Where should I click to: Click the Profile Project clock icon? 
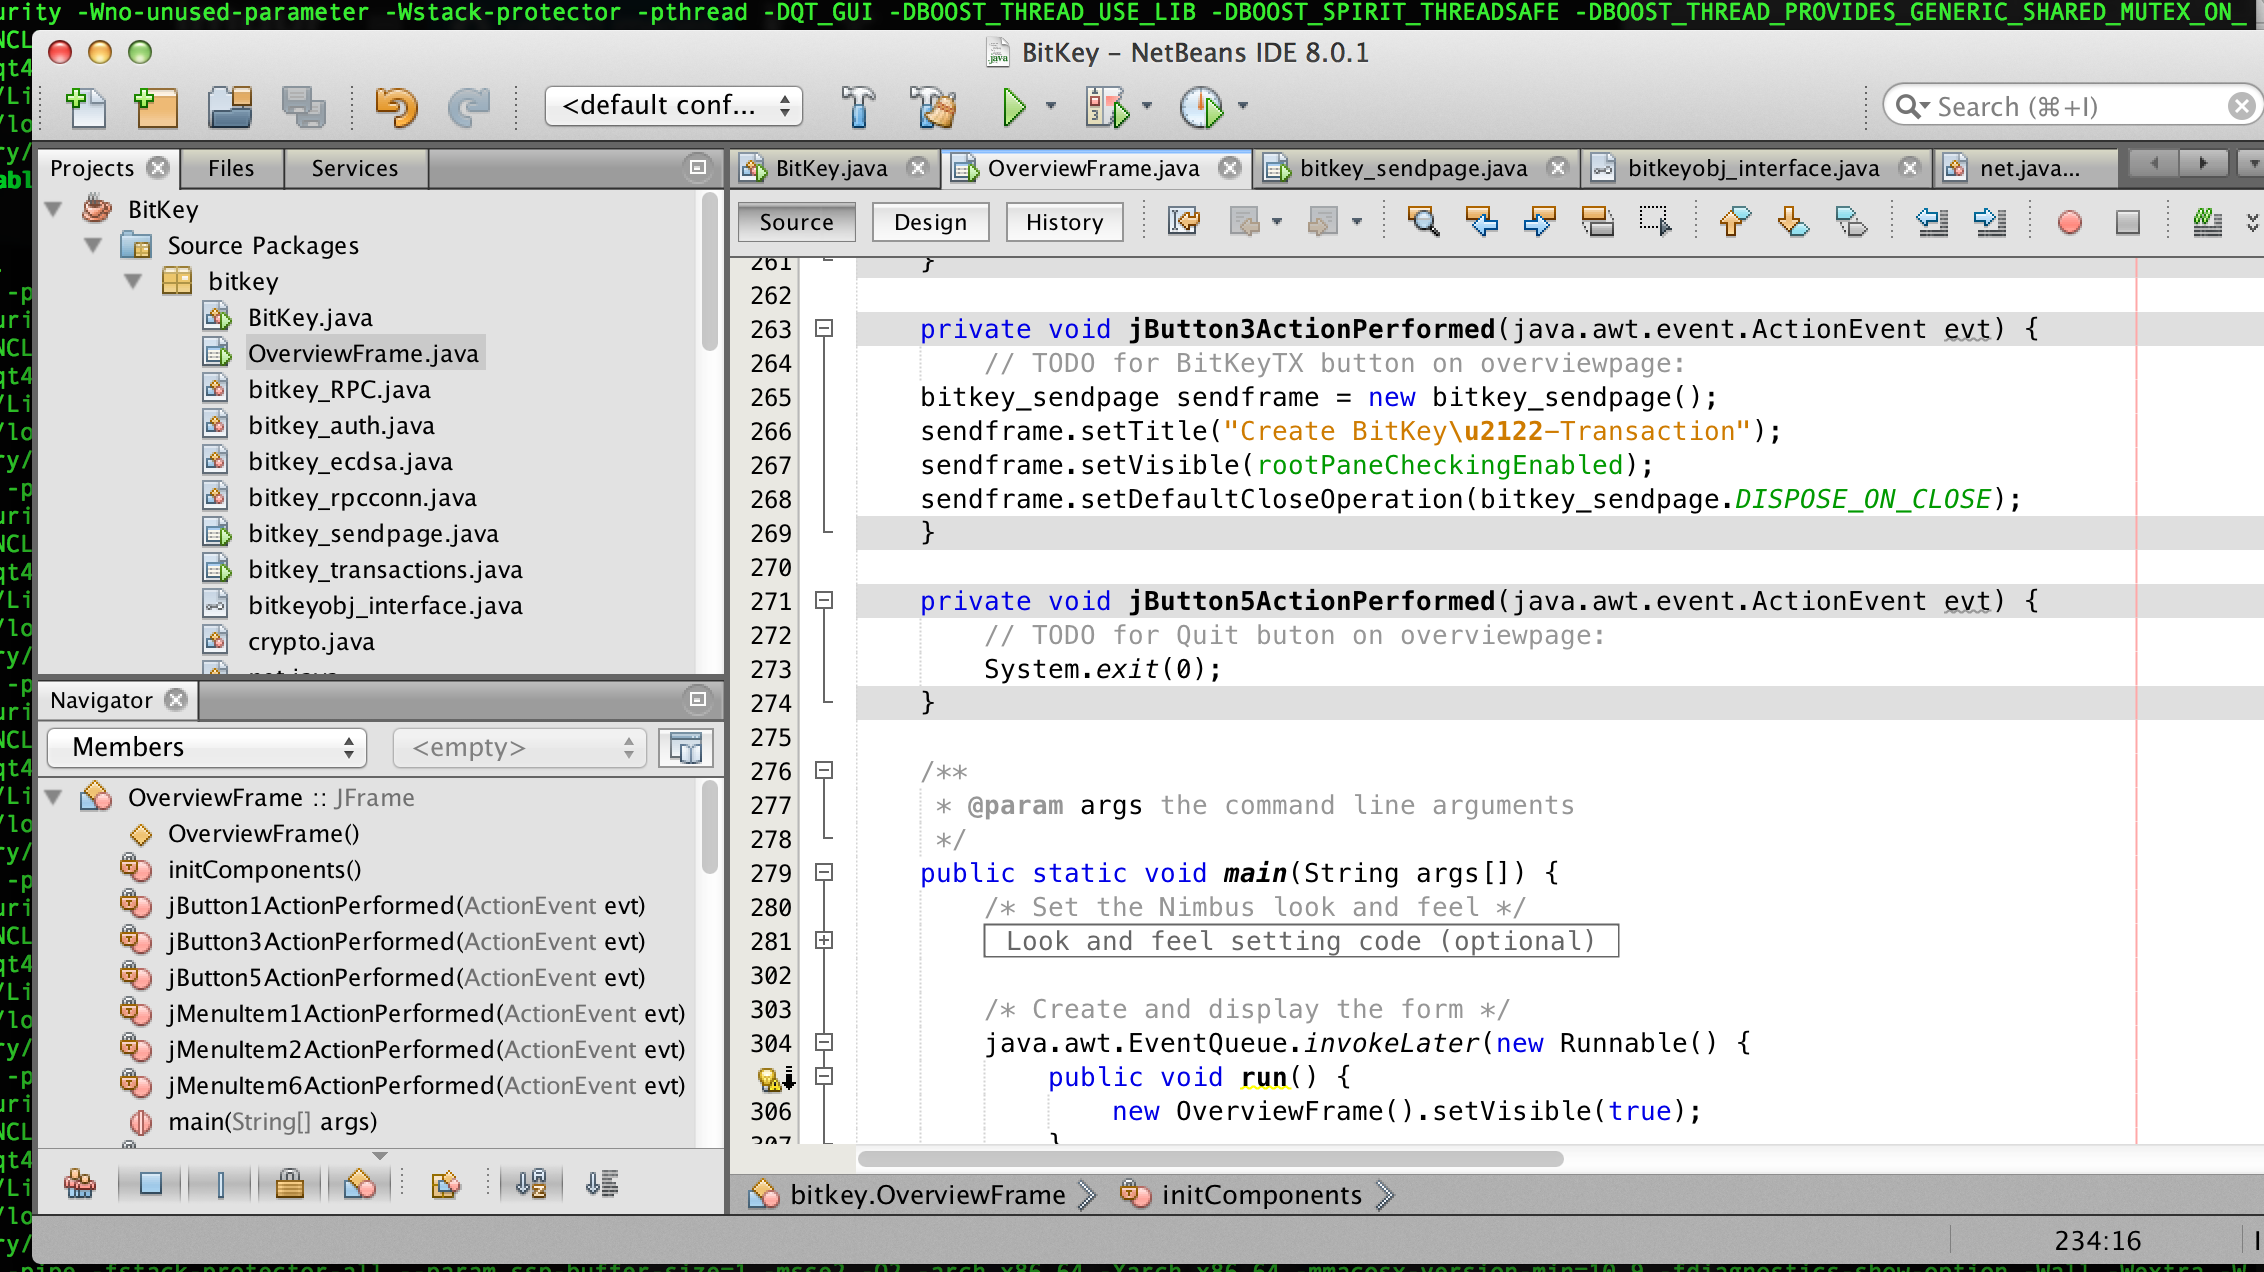pyautogui.click(x=1202, y=107)
